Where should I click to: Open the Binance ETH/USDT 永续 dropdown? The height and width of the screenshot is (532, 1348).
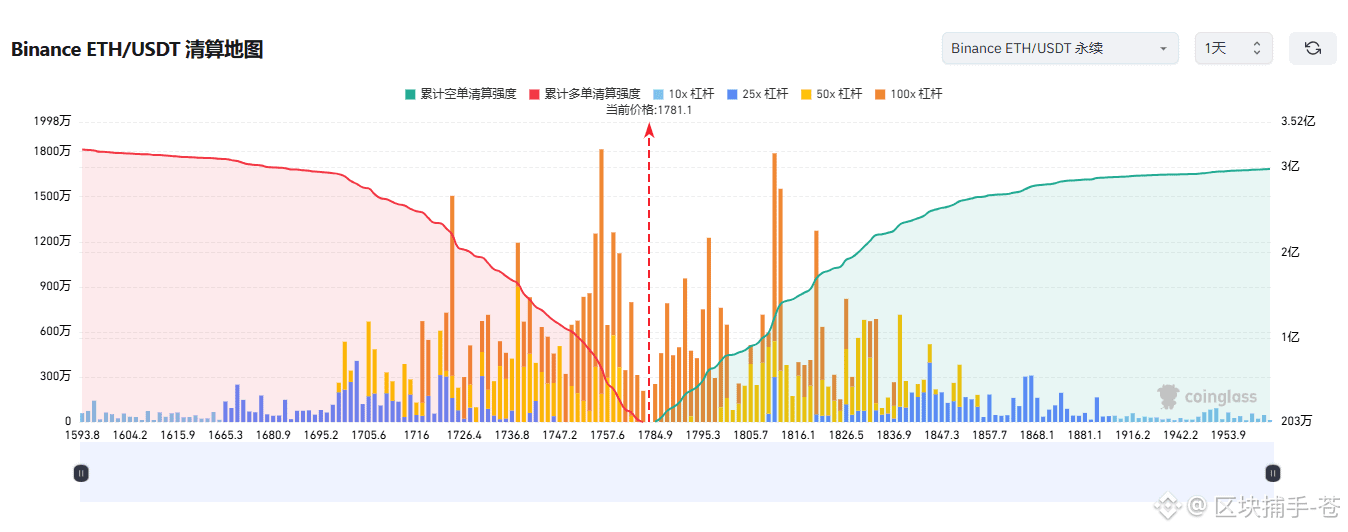tap(1060, 48)
